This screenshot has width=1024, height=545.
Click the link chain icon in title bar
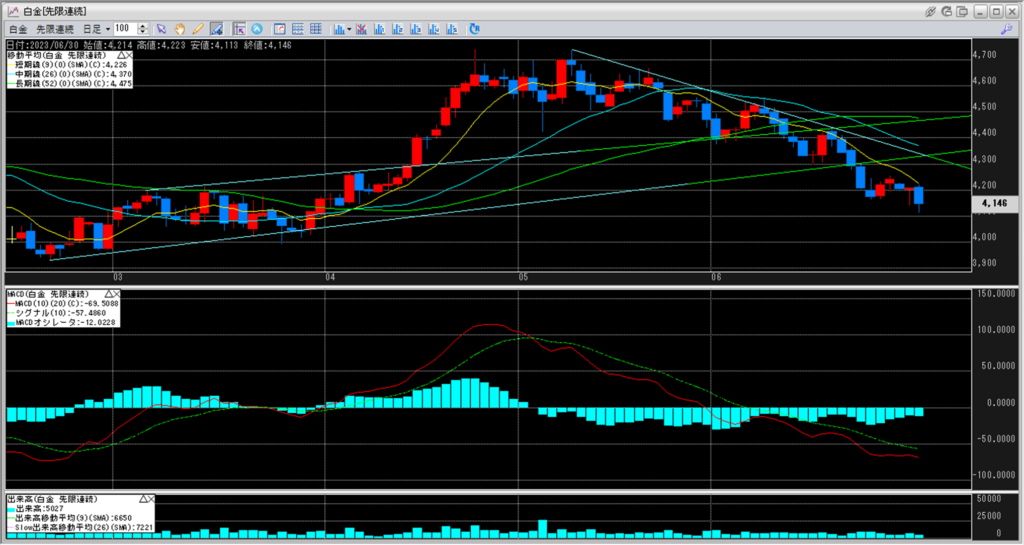[x=930, y=11]
